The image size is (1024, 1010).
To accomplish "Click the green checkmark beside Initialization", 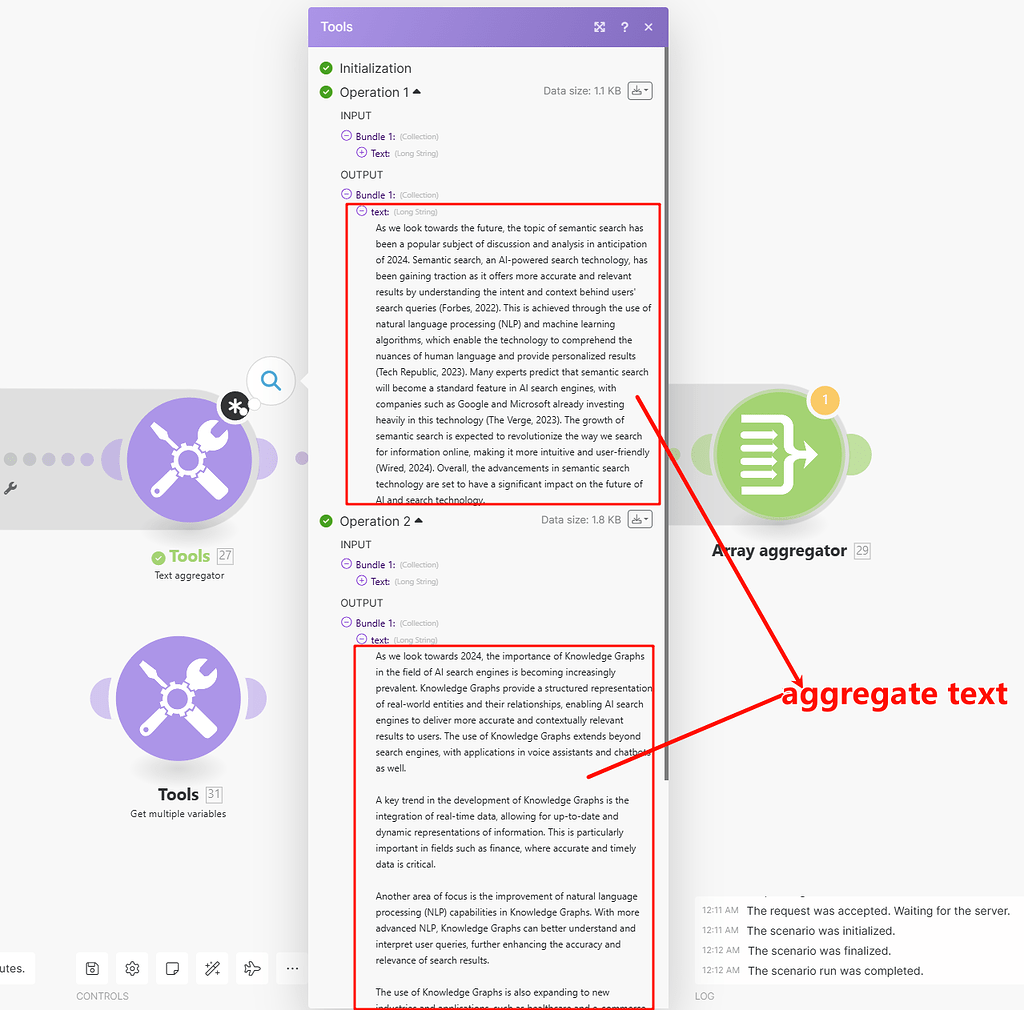I will (326, 68).
